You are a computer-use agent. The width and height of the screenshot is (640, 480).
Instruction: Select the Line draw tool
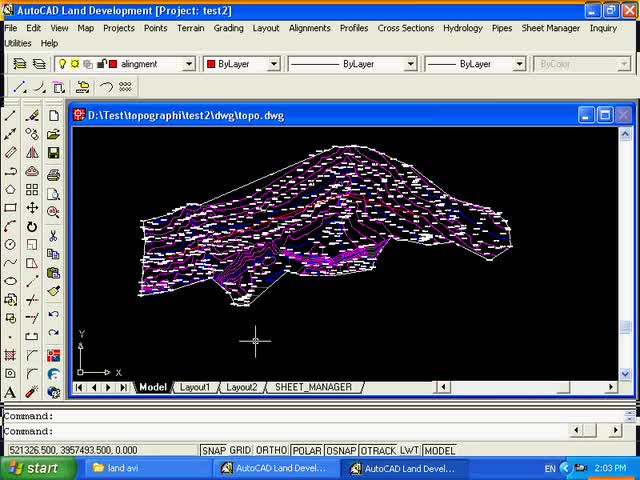10,116
